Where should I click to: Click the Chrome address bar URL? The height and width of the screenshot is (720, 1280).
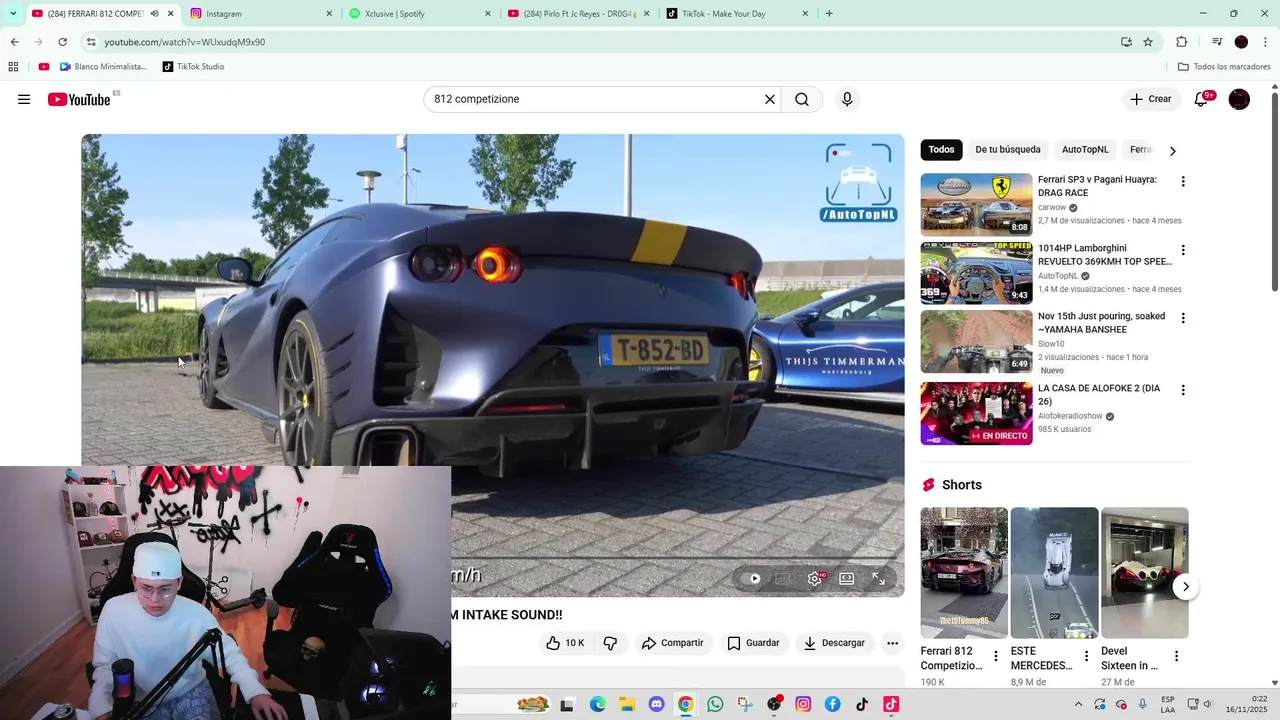point(185,42)
